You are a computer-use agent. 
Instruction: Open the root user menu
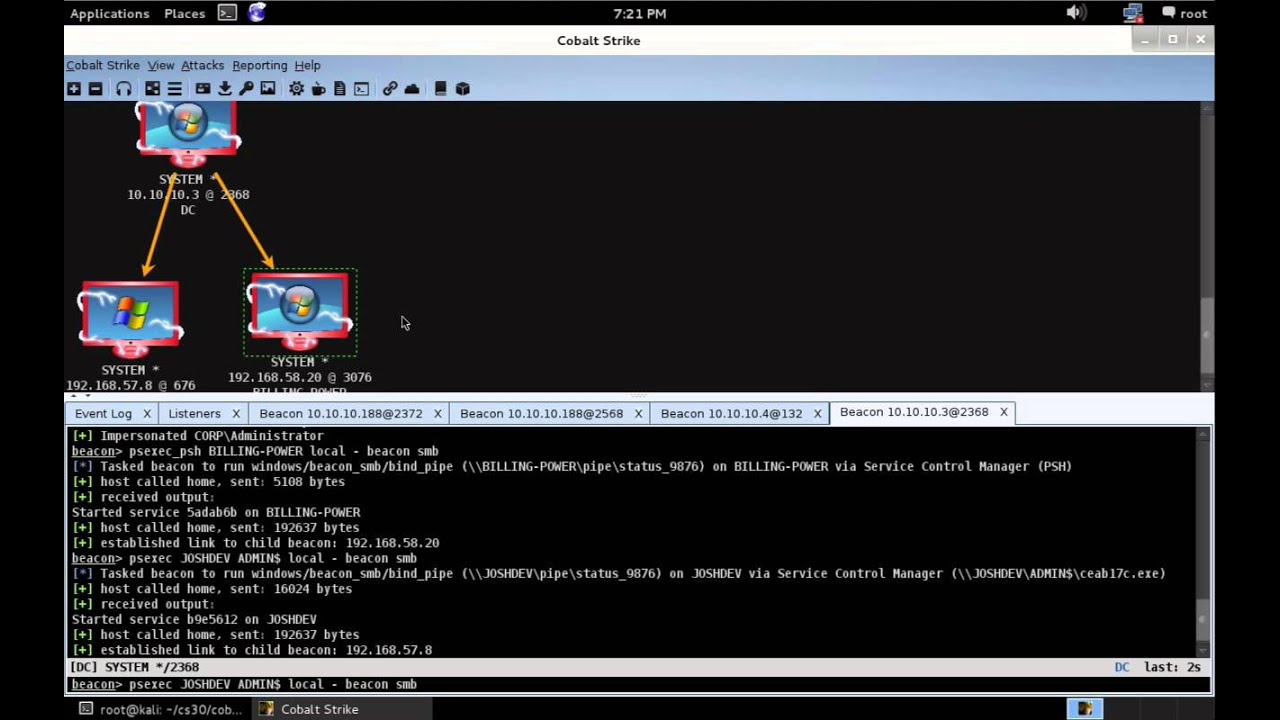coord(1184,13)
